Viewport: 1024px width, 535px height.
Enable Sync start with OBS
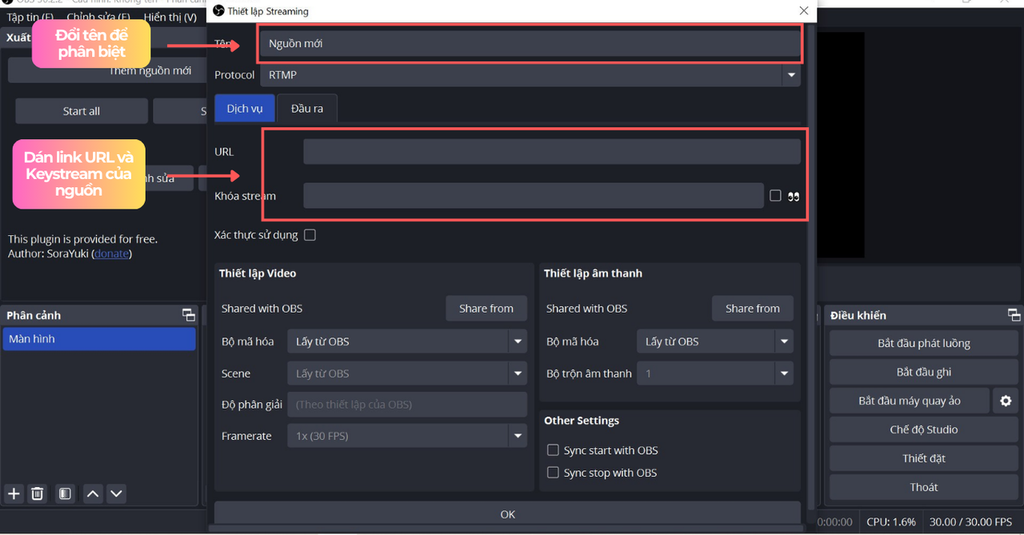[x=552, y=450]
